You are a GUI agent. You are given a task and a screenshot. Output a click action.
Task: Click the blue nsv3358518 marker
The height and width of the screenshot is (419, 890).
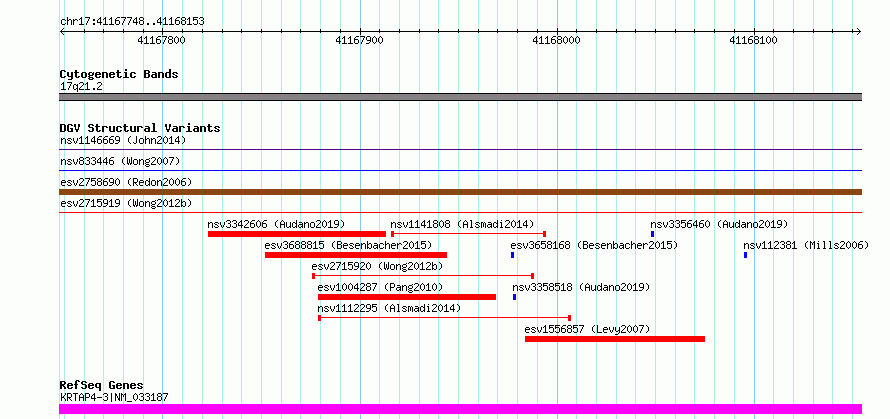515,297
